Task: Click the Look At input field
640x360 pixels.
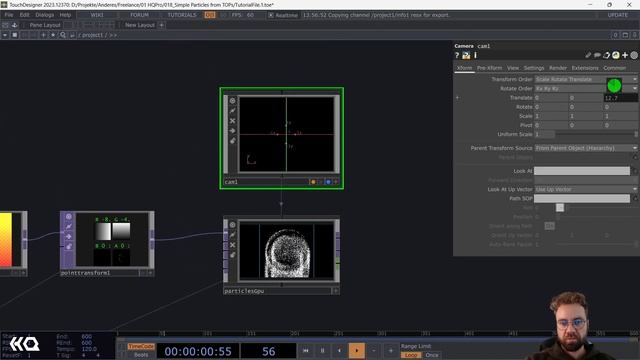Action: (582, 171)
